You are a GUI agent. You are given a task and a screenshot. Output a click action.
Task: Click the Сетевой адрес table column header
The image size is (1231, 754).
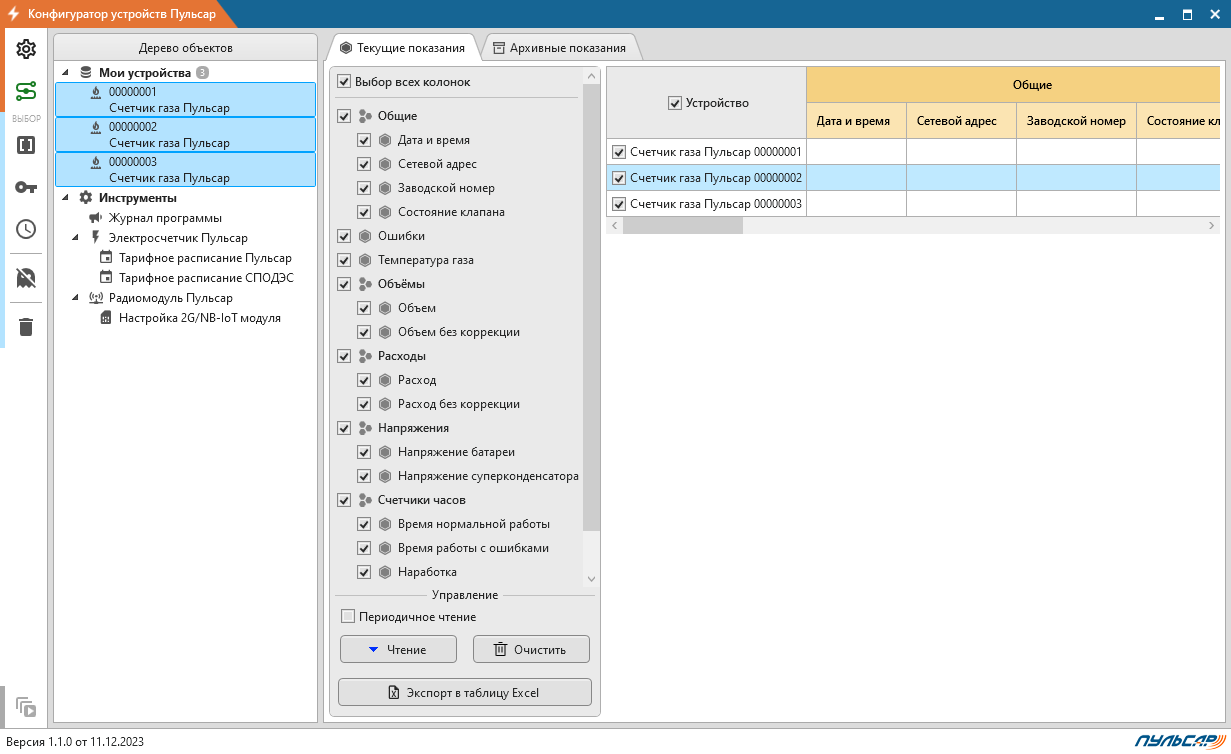961,121
